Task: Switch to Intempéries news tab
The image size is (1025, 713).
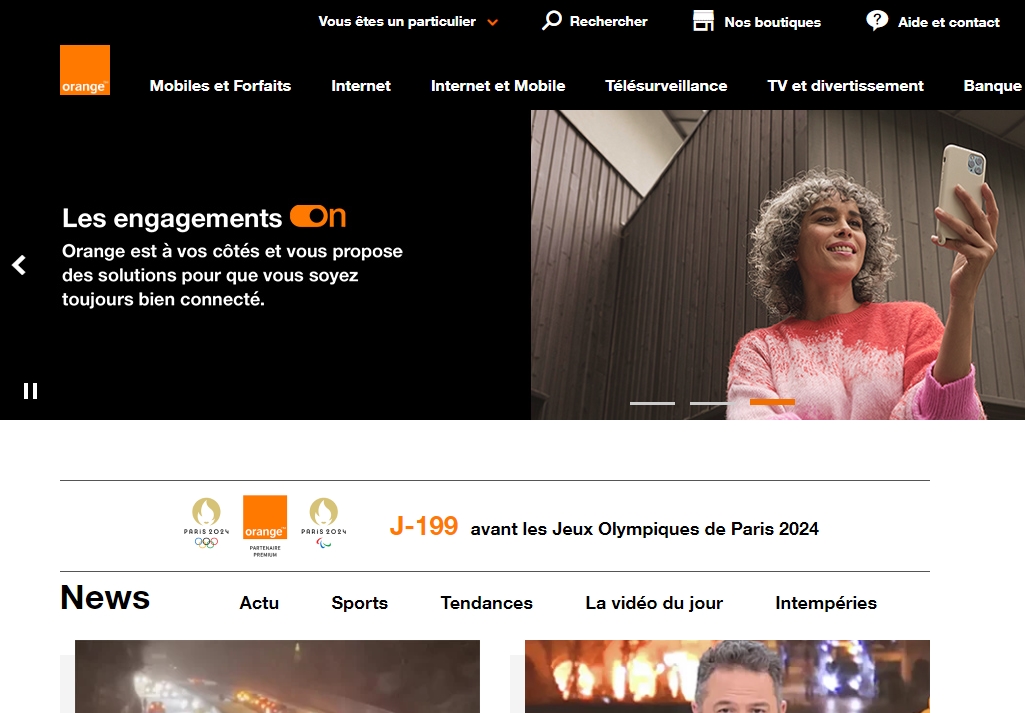Action: pyautogui.click(x=826, y=603)
